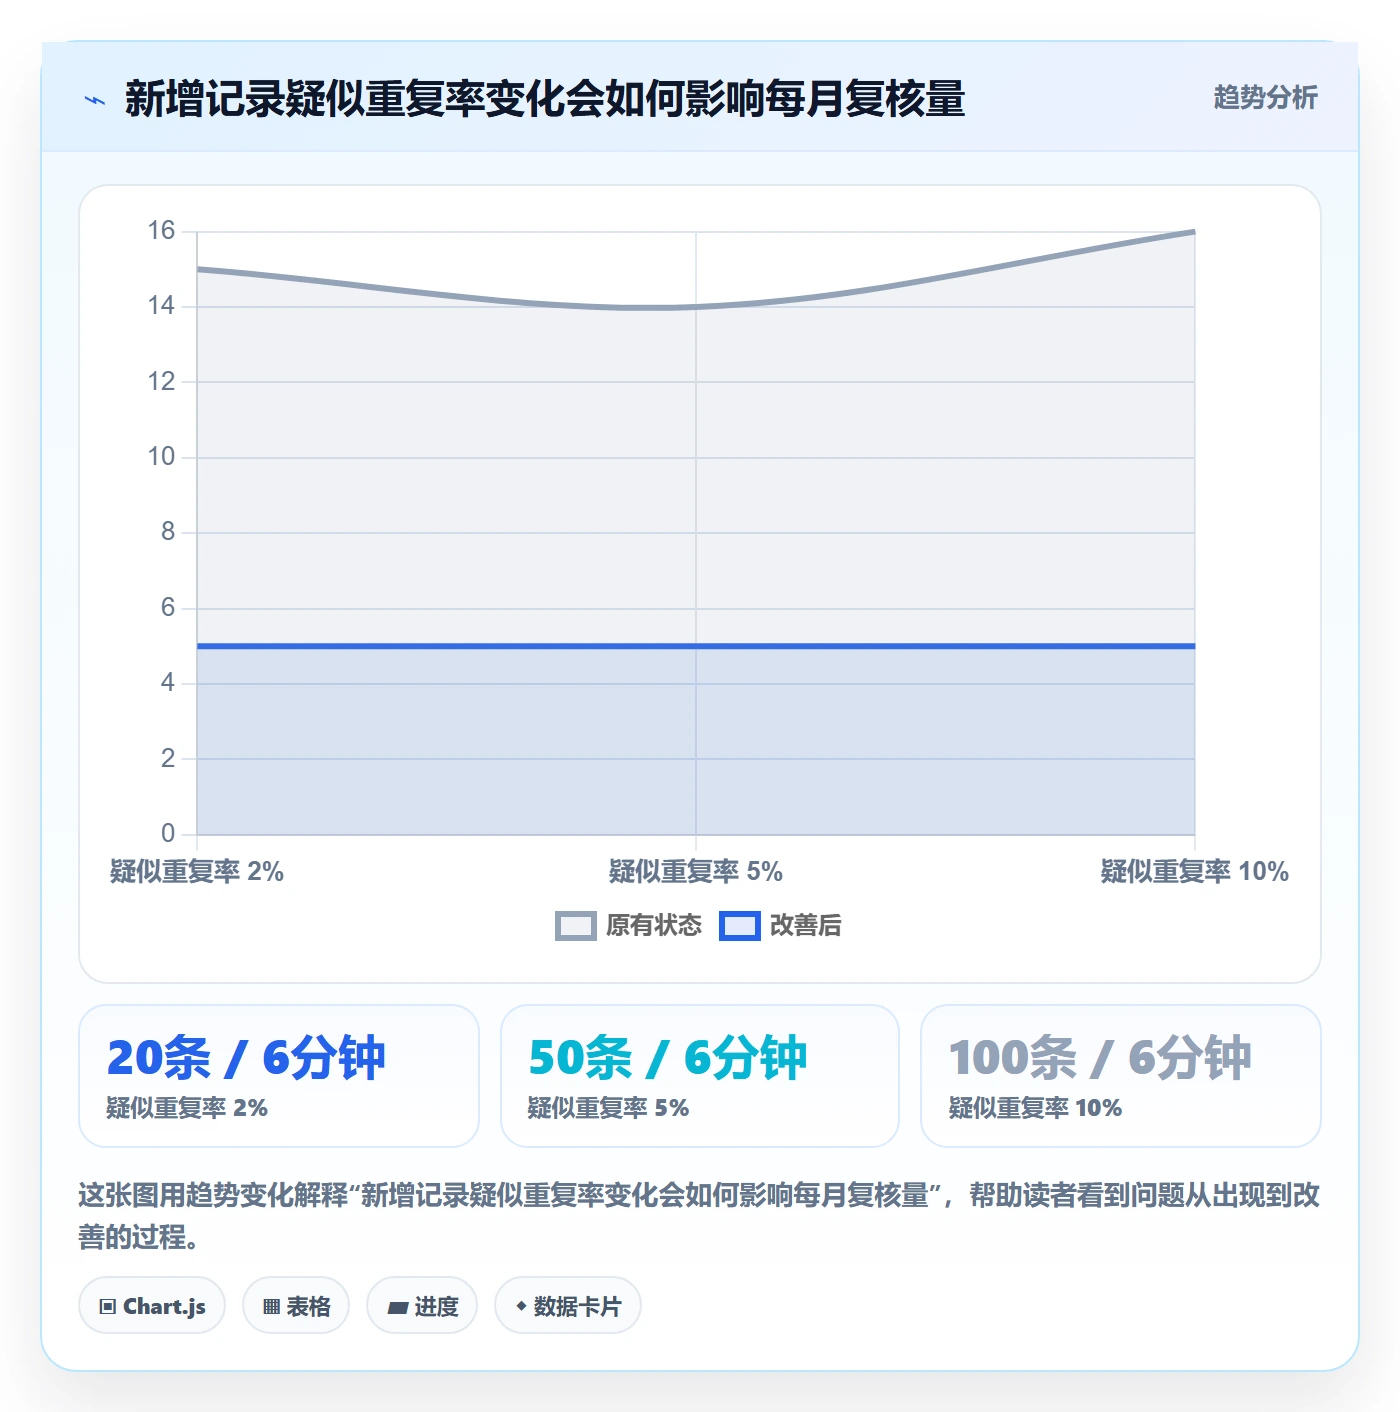This screenshot has width=1400, height=1412.
Task: Select the 进度 tag chip
Action: click(x=422, y=1305)
